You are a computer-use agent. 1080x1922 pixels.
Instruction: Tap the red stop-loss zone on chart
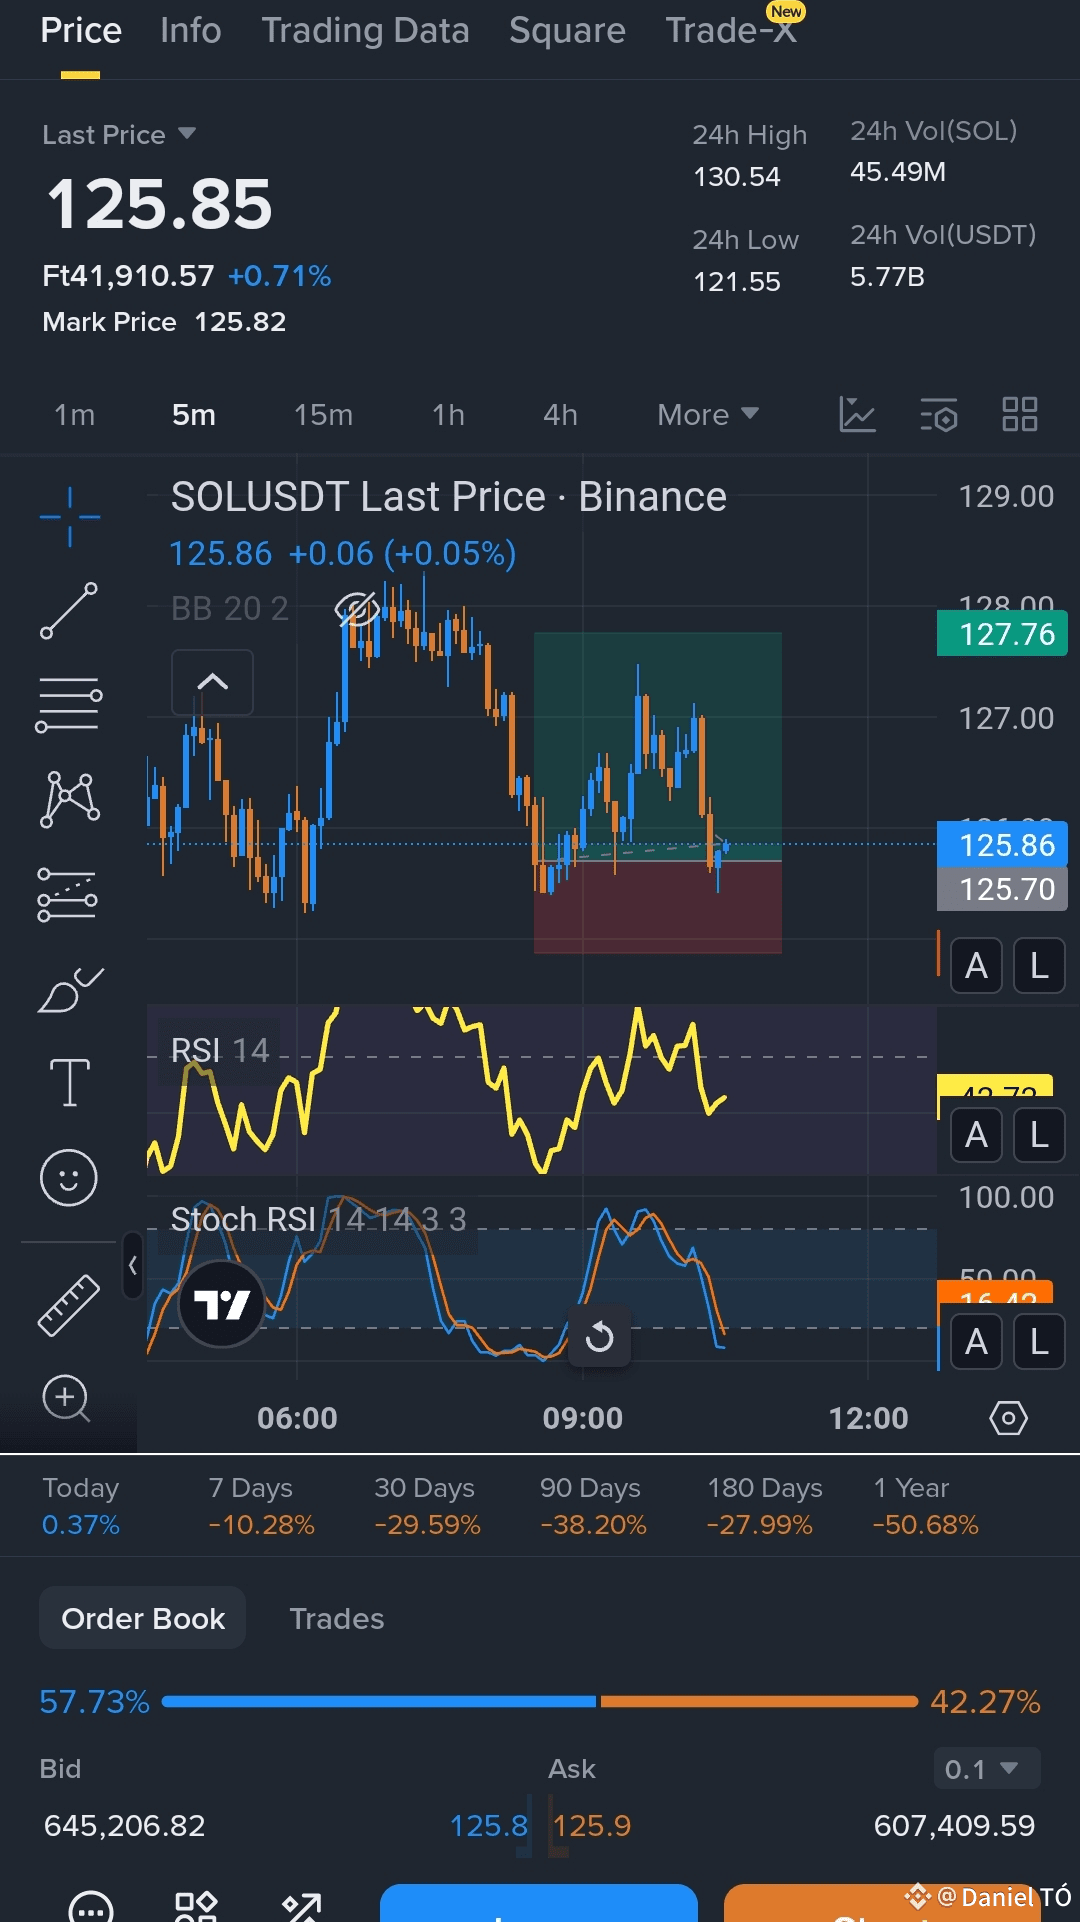[x=657, y=907]
